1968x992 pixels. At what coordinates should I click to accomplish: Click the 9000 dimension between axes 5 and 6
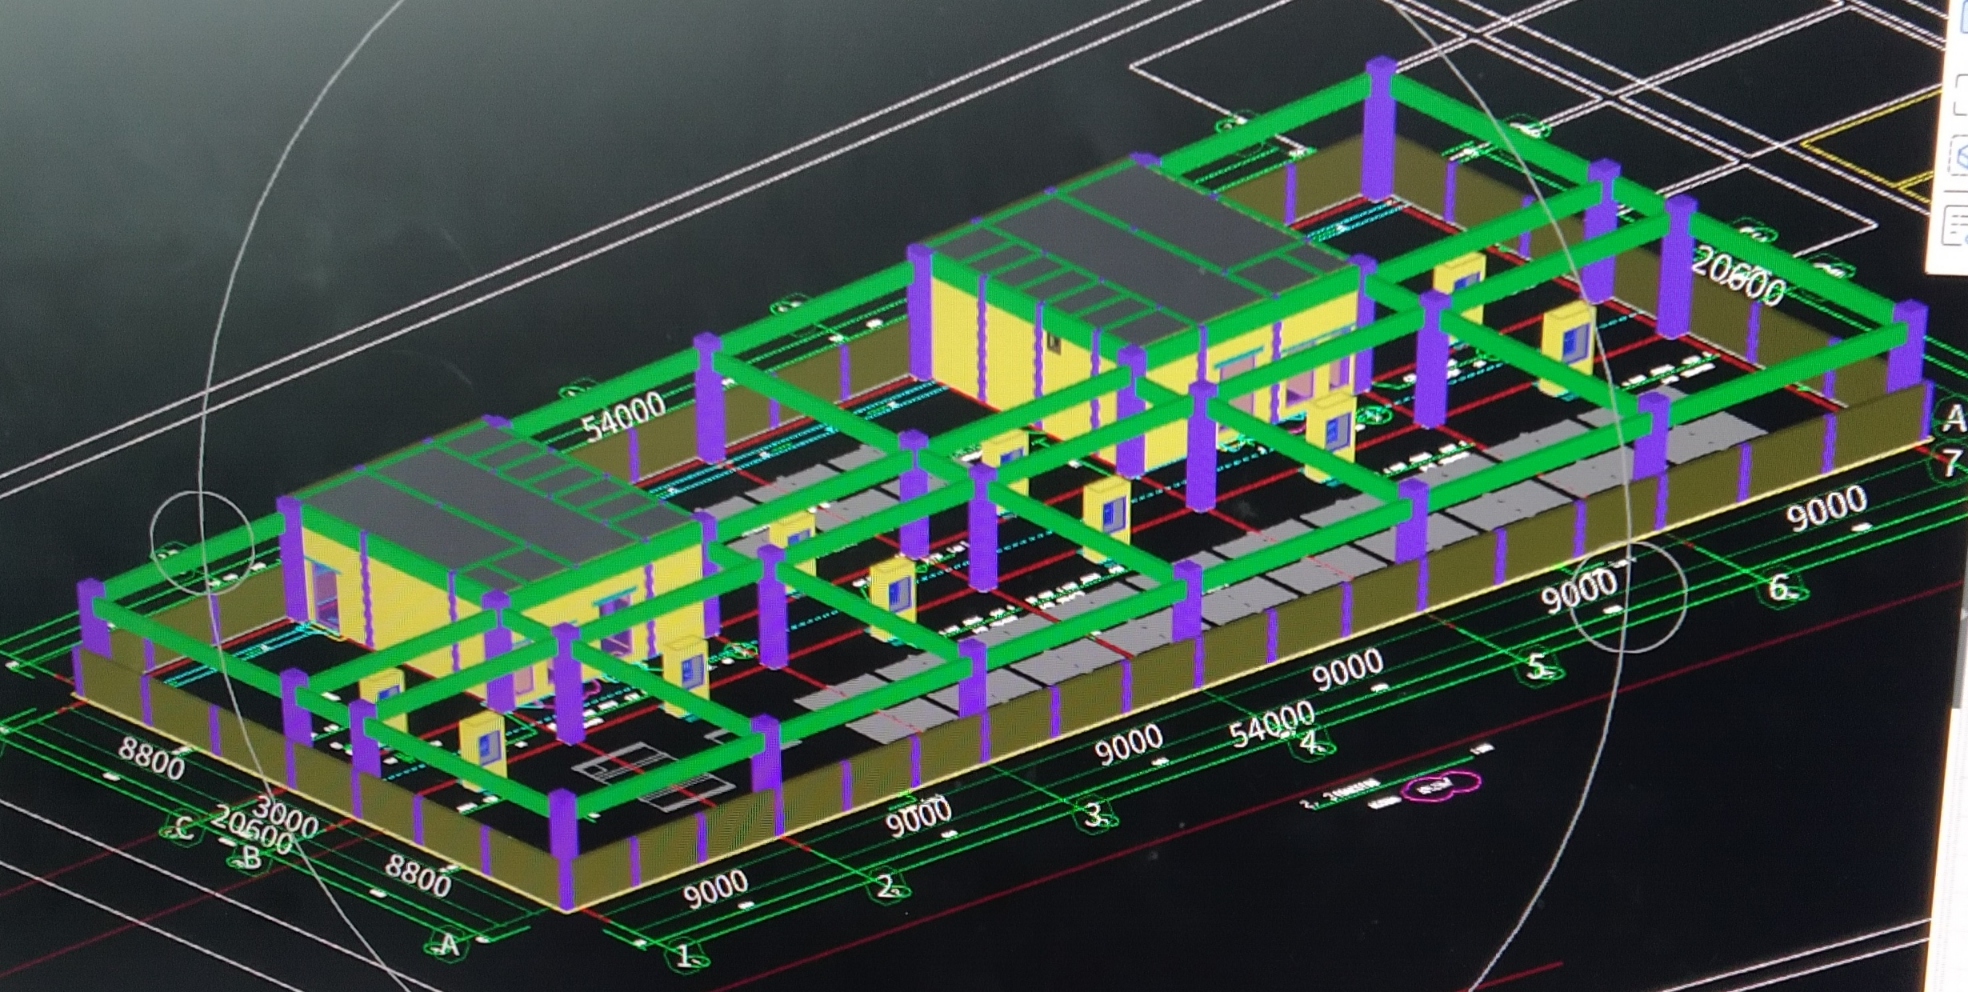click(x=1578, y=592)
